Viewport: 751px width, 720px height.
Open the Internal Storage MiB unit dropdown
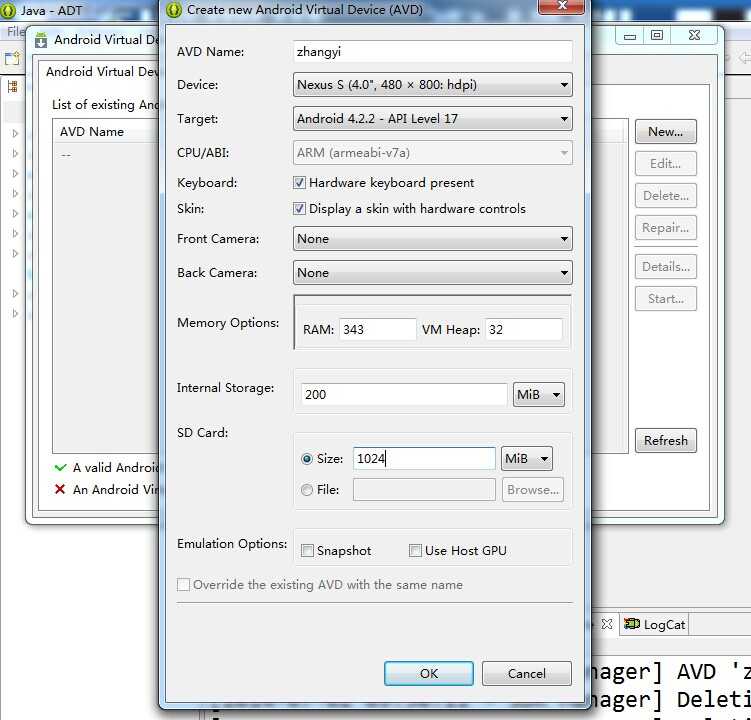pos(539,395)
